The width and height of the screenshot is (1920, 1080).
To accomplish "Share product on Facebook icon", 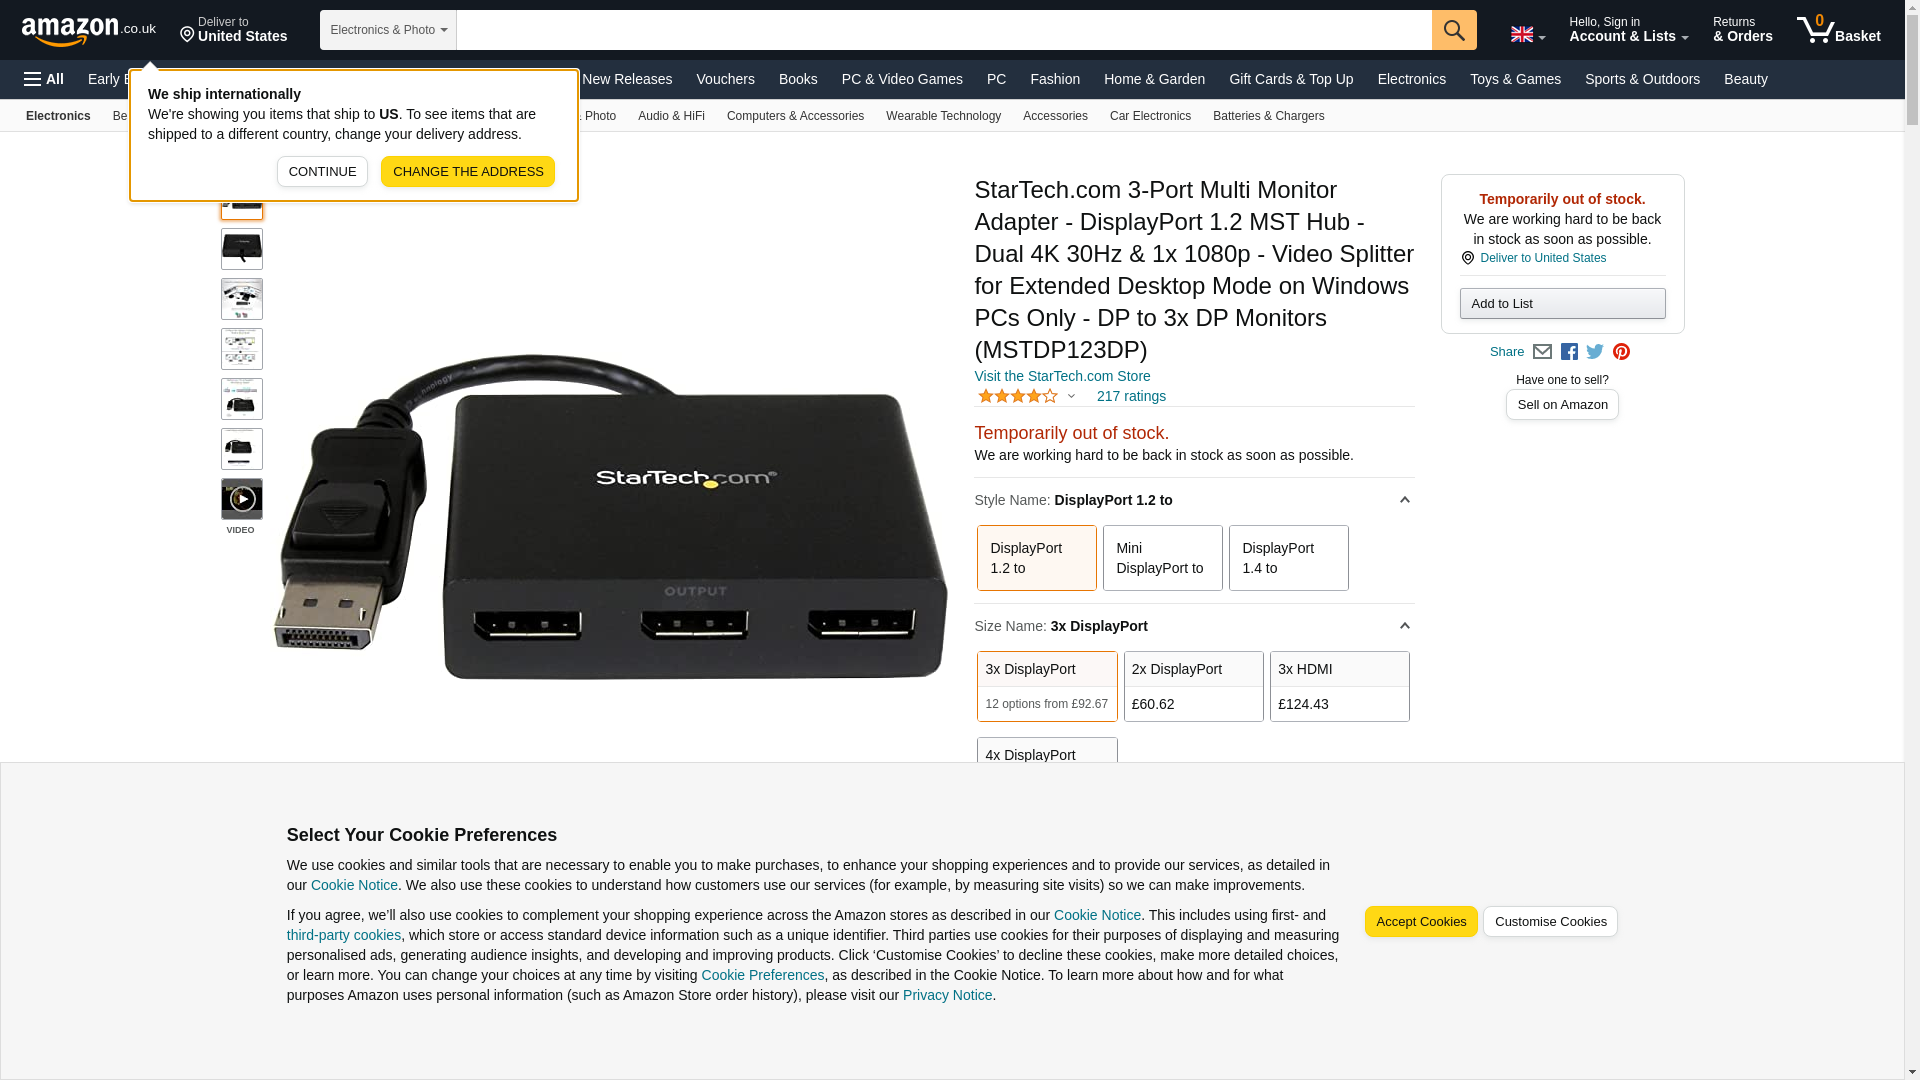I will 1569,352.
